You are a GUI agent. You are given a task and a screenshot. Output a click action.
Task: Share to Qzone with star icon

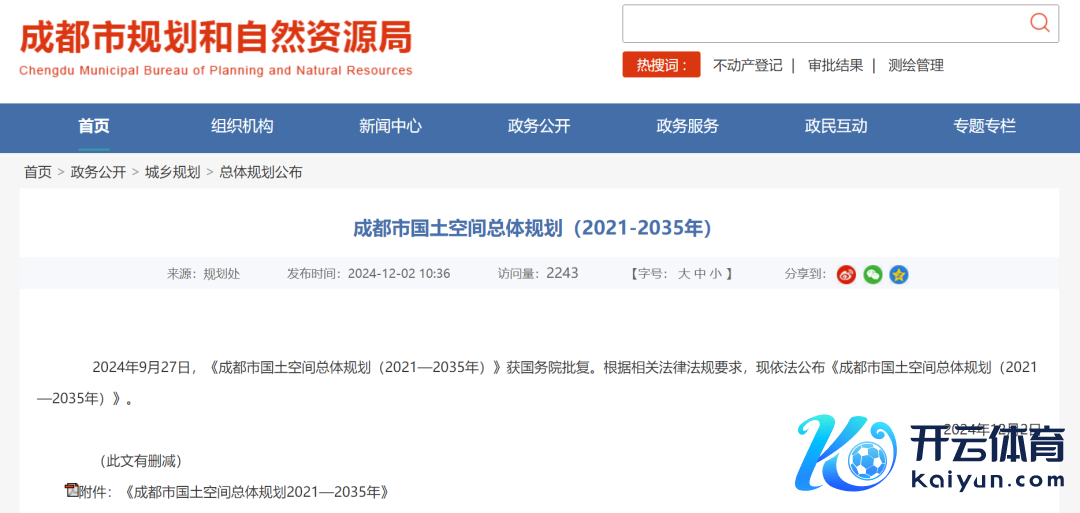click(x=899, y=274)
